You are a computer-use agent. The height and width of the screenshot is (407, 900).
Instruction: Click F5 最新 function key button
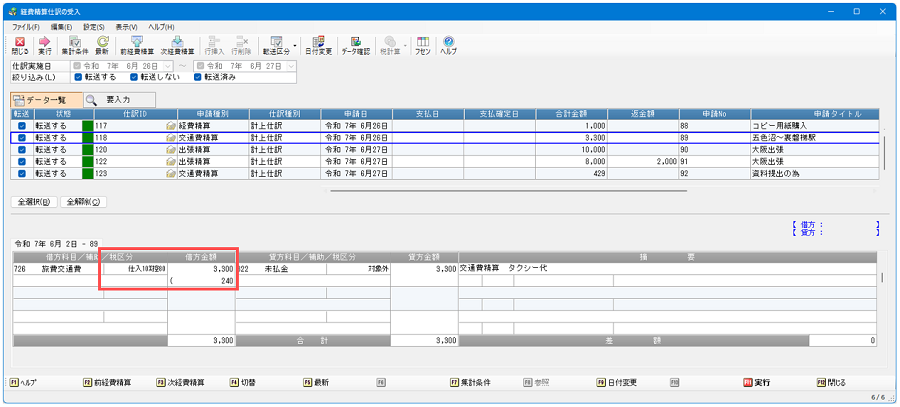316,382
